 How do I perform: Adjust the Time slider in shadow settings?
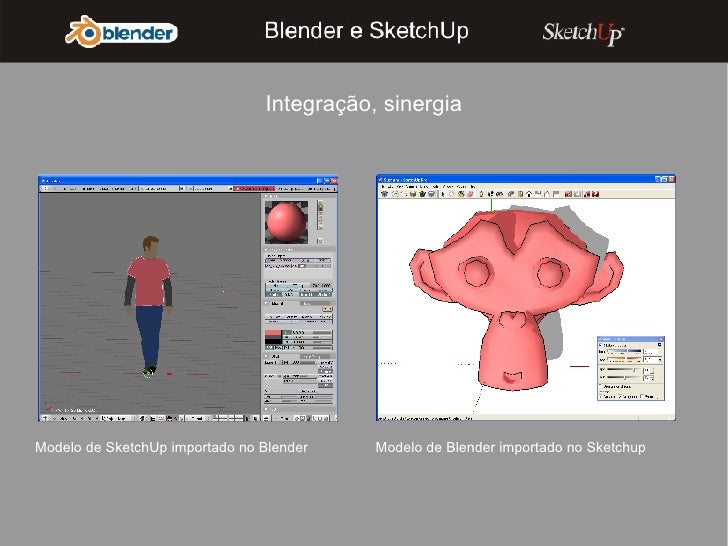(x=624, y=351)
